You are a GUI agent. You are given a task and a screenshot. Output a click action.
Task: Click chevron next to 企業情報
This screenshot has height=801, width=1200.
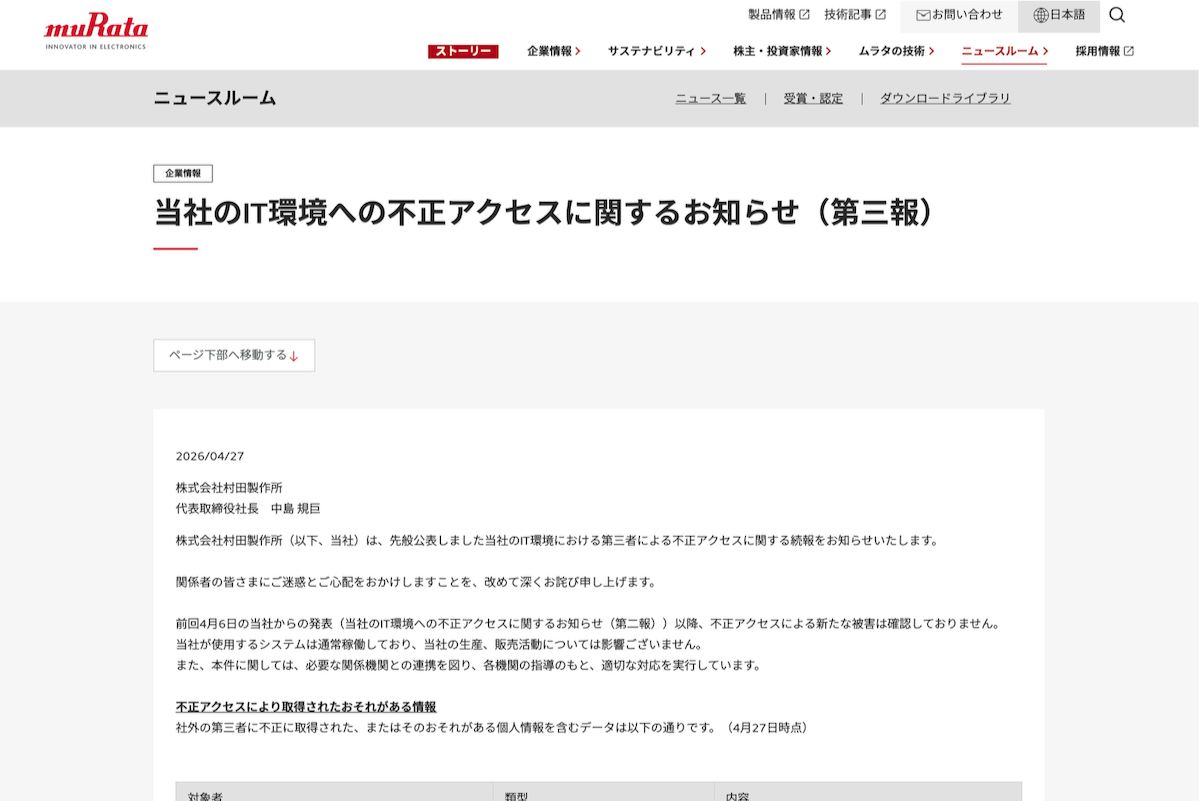pyautogui.click(x=578, y=51)
